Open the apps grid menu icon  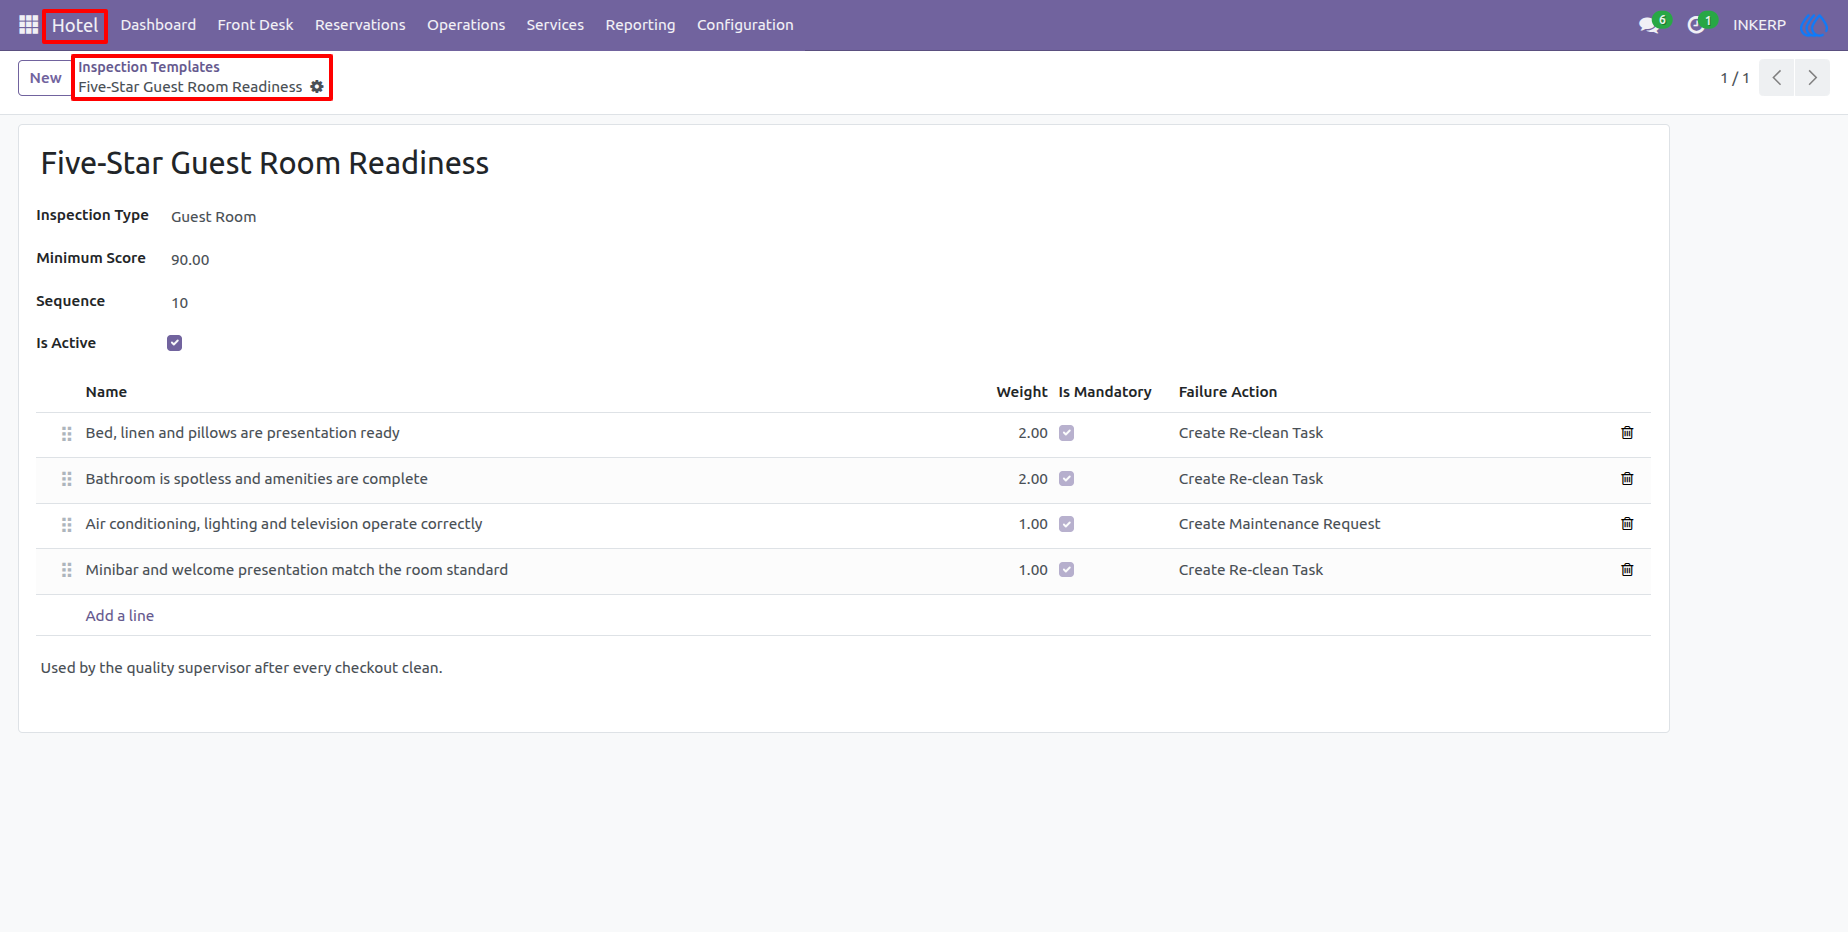coord(28,25)
